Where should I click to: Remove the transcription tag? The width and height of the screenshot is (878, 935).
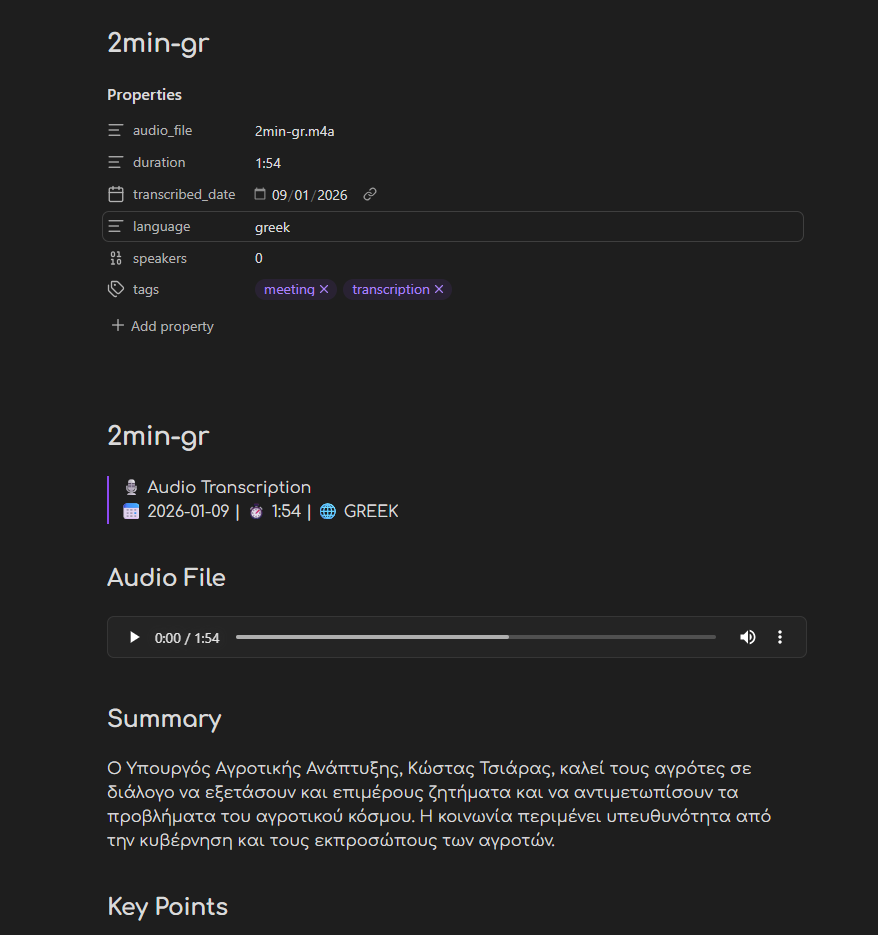tap(438, 289)
